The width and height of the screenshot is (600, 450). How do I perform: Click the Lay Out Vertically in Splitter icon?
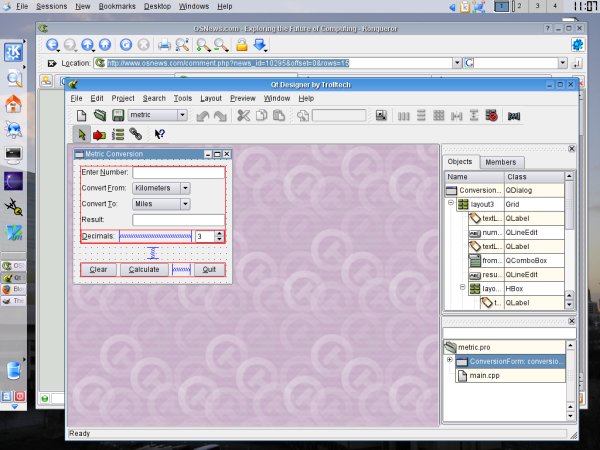474,115
